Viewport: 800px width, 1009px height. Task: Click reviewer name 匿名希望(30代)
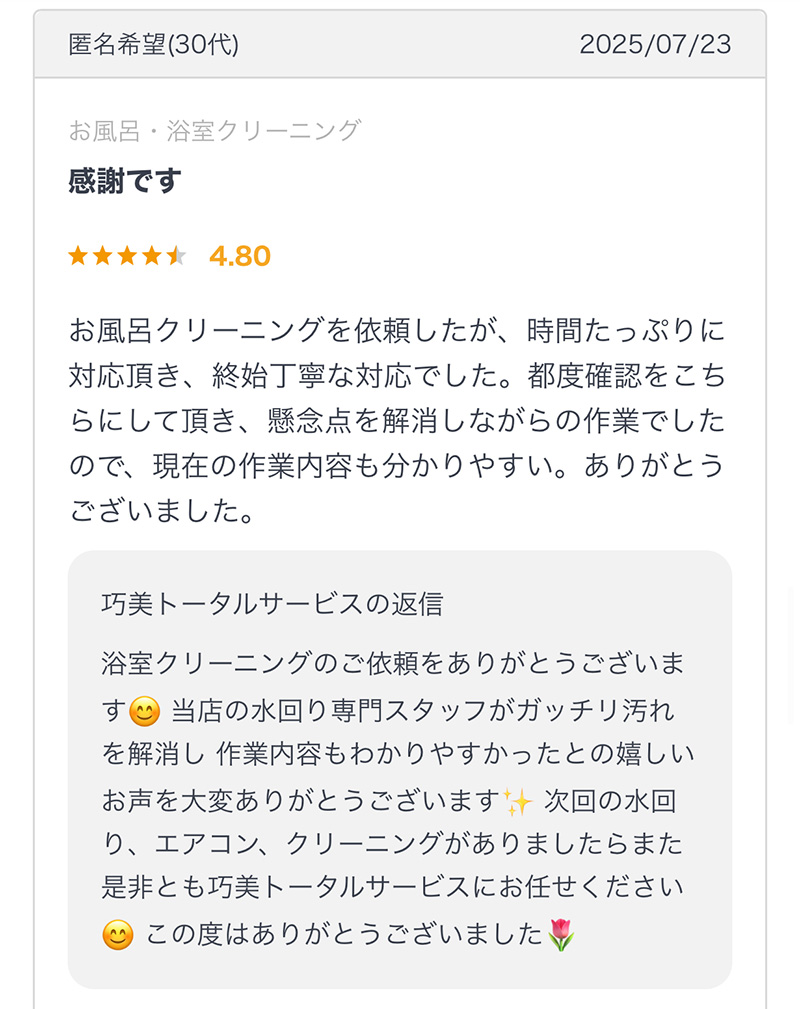click(x=154, y=44)
